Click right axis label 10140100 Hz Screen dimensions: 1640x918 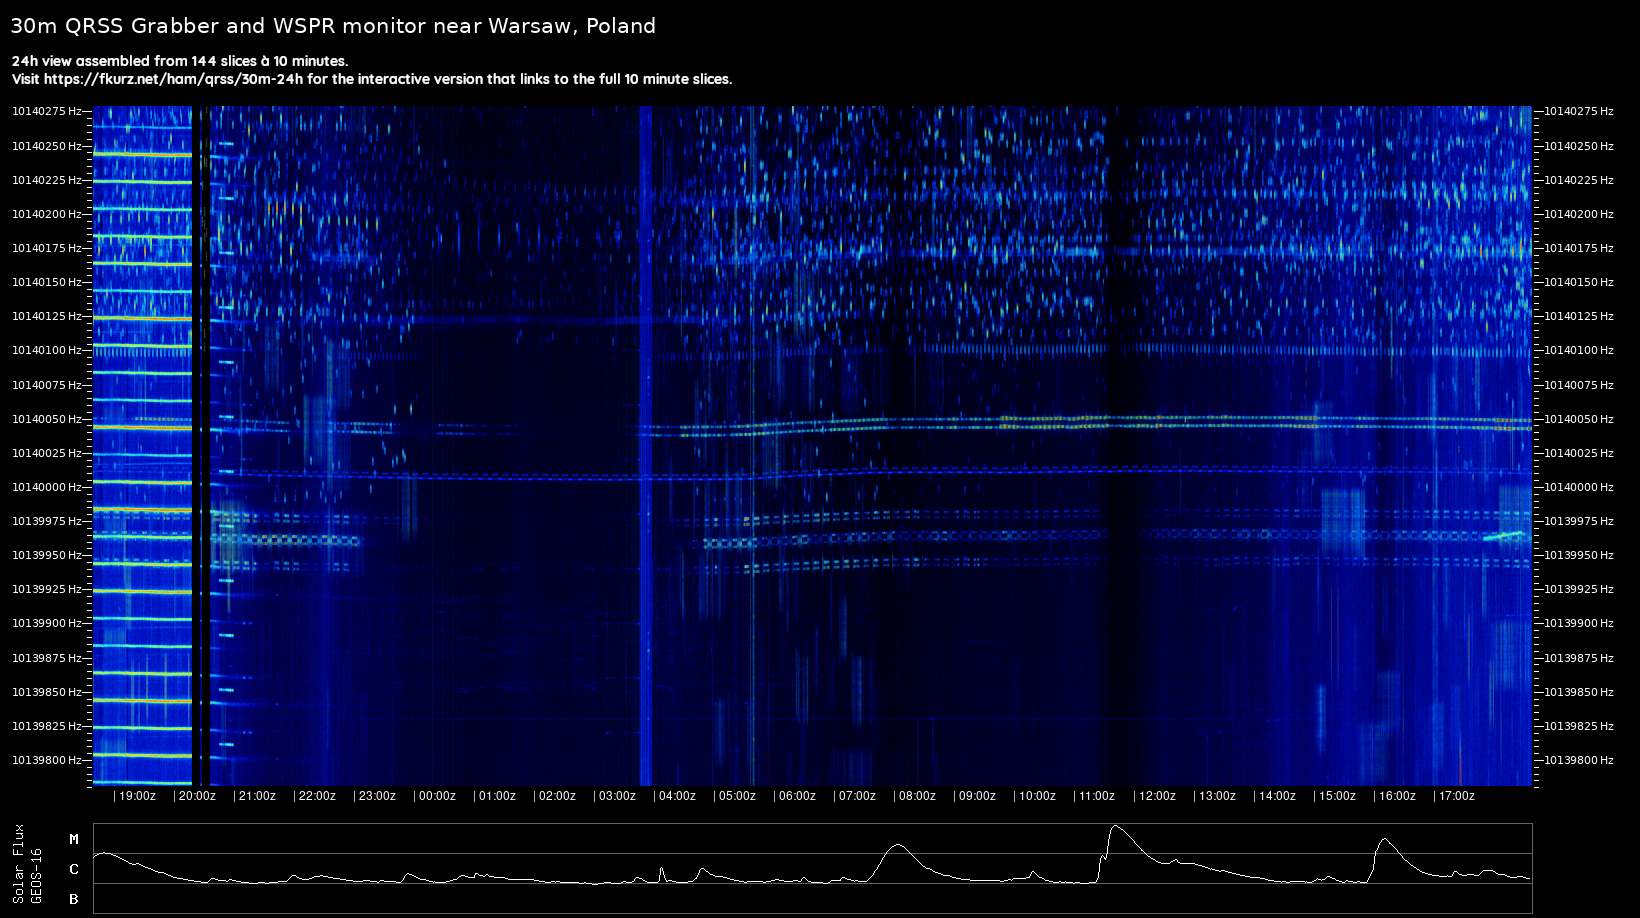(x=1579, y=350)
